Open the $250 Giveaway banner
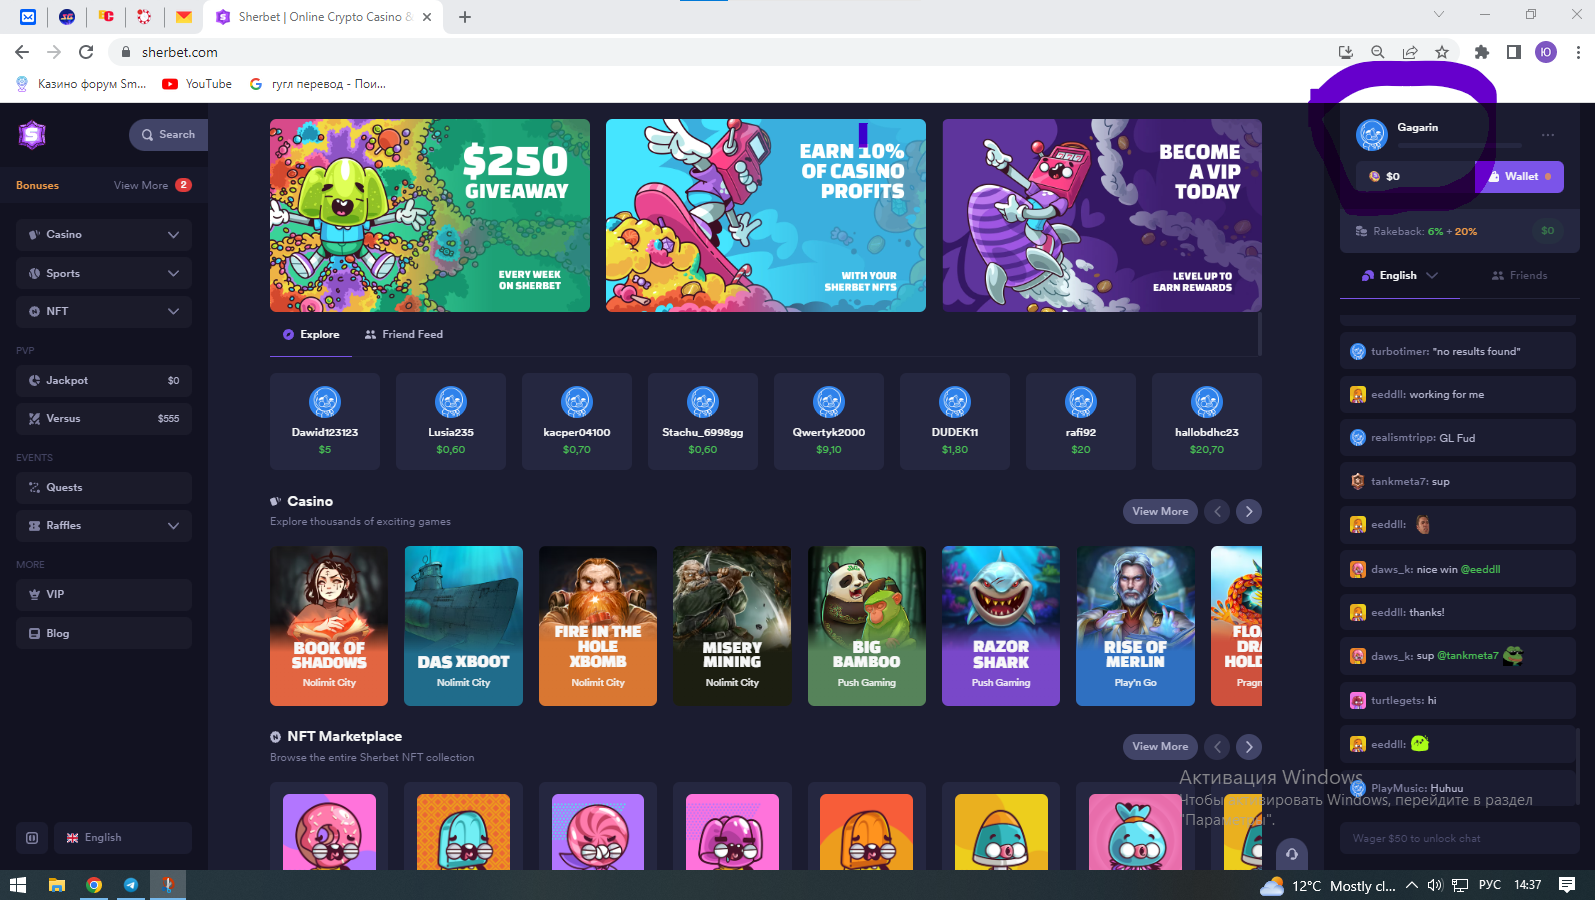 tap(430, 215)
